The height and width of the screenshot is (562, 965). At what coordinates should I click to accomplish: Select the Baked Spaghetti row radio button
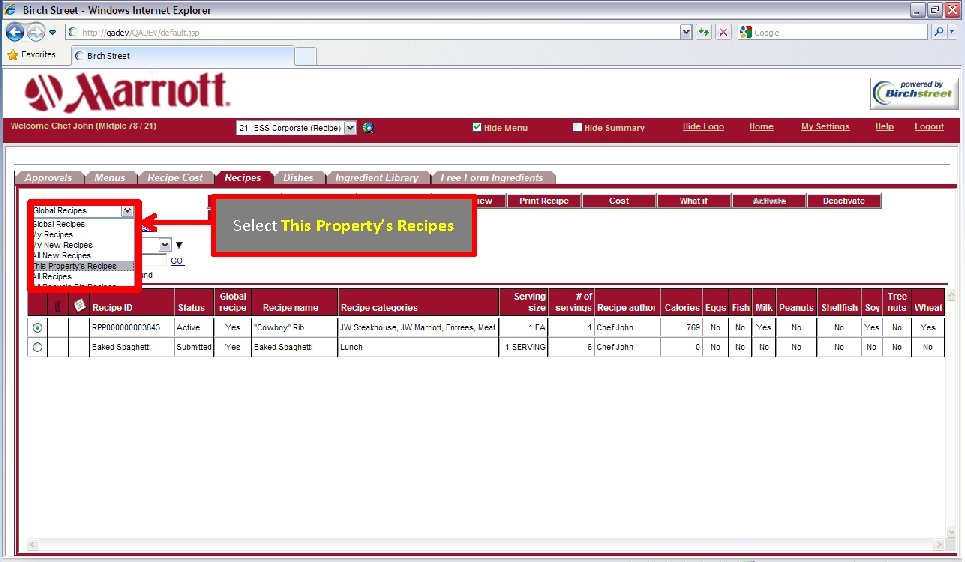[x=38, y=347]
